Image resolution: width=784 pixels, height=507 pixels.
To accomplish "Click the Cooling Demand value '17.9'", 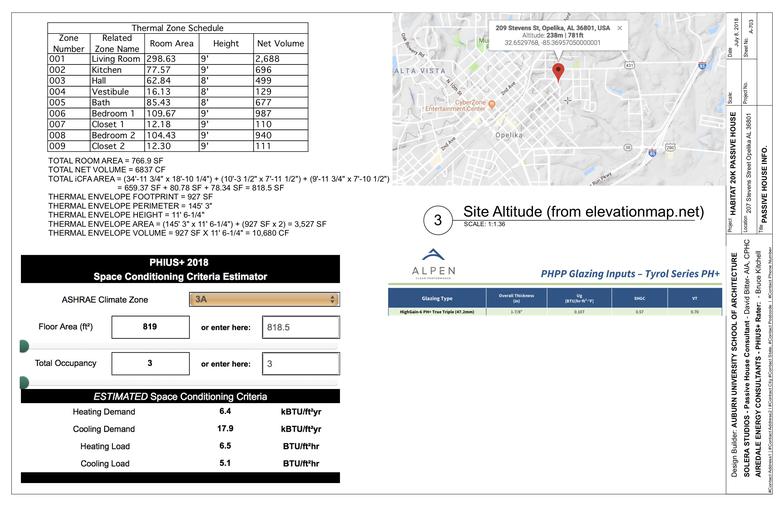I will [225, 428].
